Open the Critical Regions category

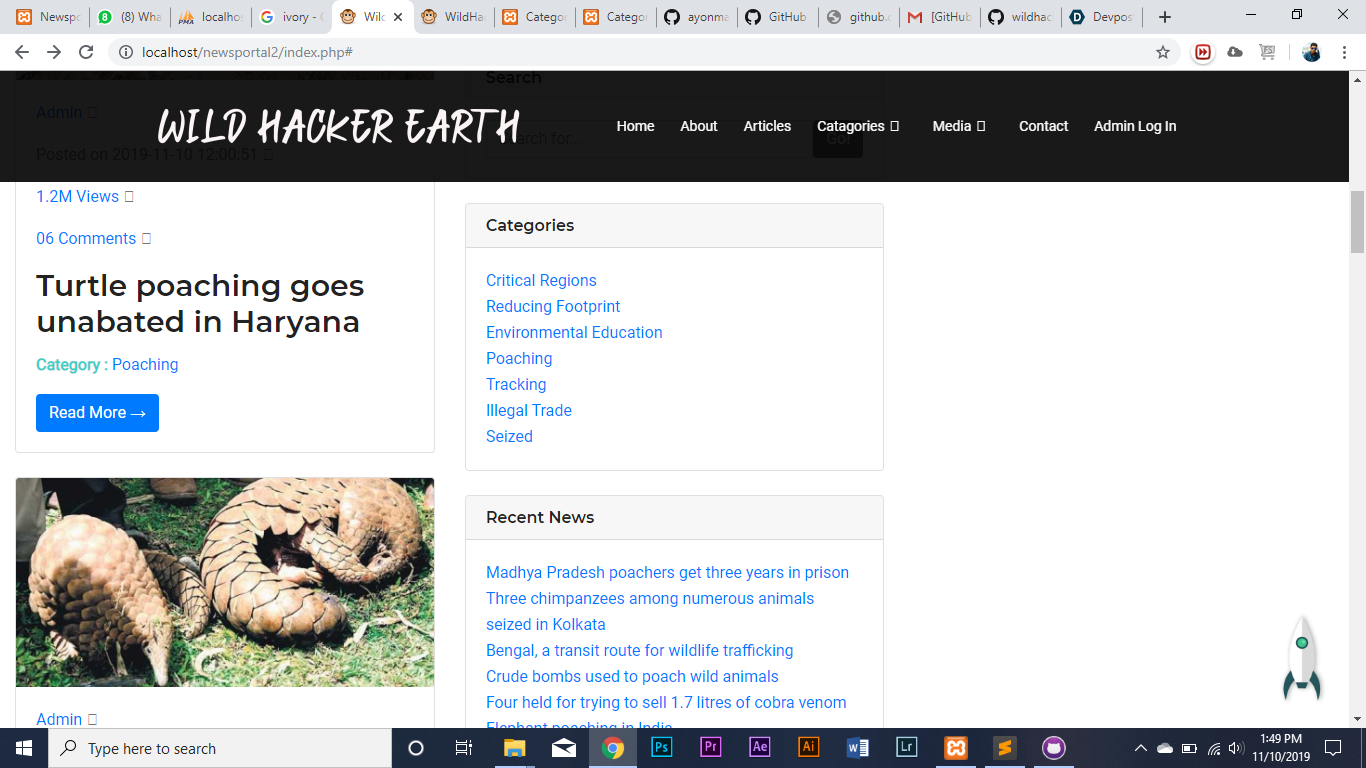coord(541,281)
